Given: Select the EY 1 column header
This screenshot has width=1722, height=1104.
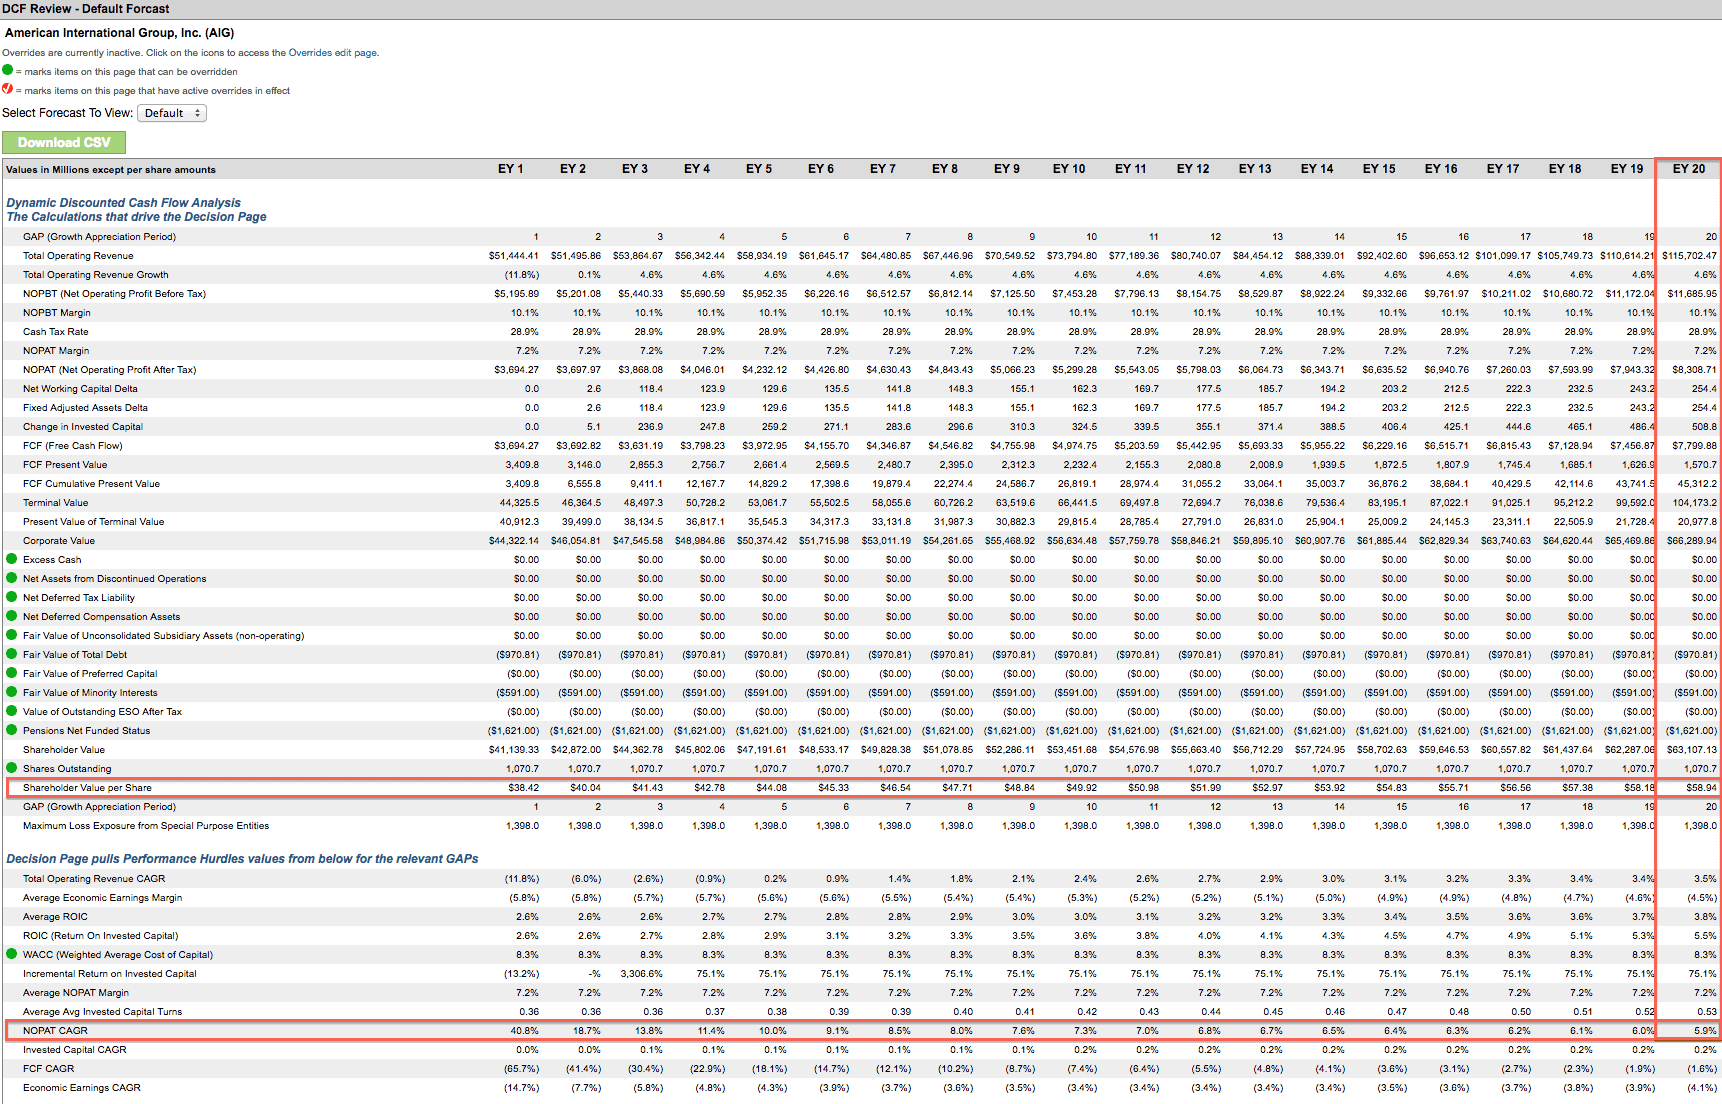Looking at the screenshot, I should (511, 169).
